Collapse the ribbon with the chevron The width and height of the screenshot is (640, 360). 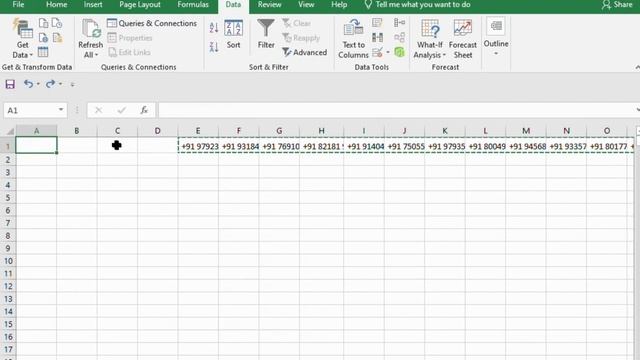637,67
